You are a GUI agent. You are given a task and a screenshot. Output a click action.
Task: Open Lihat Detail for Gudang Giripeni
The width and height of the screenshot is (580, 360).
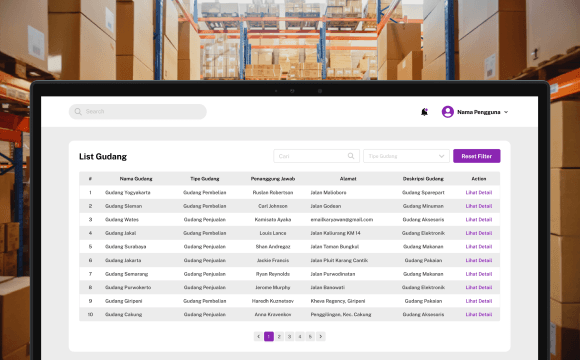[479, 301]
